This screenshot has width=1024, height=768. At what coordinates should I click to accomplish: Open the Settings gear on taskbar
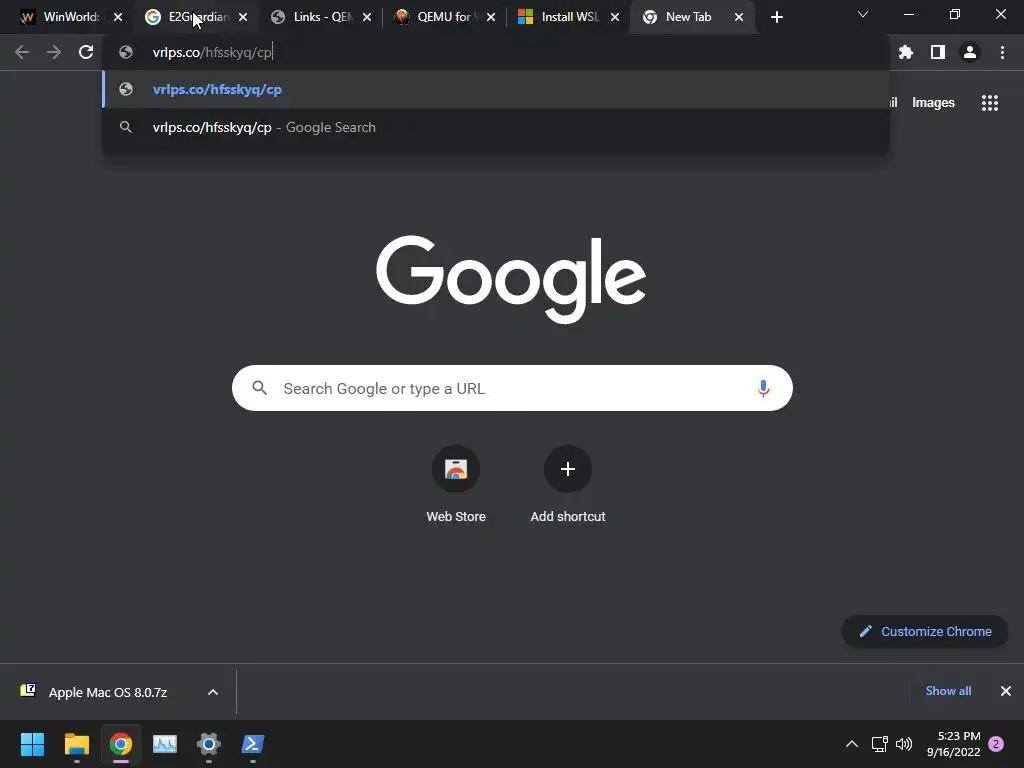click(x=209, y=744)
